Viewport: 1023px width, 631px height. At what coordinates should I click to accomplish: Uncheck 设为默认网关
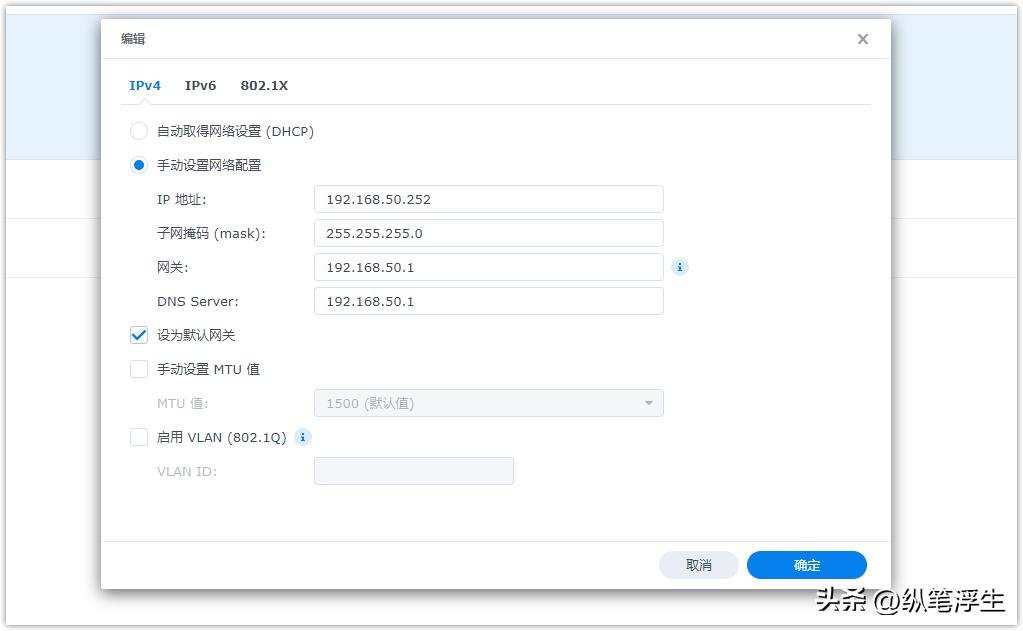click(138, 335)
